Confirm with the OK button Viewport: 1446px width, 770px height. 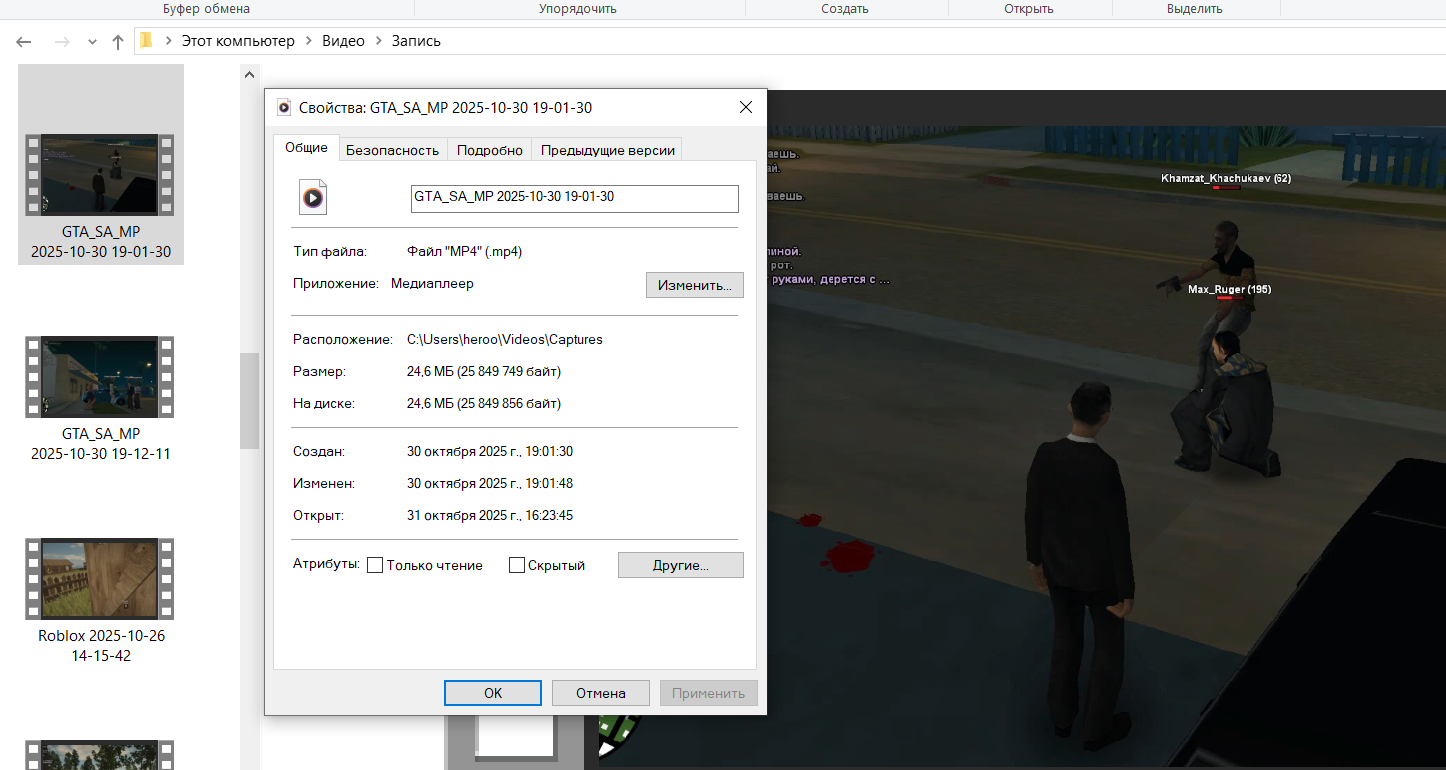492,693
